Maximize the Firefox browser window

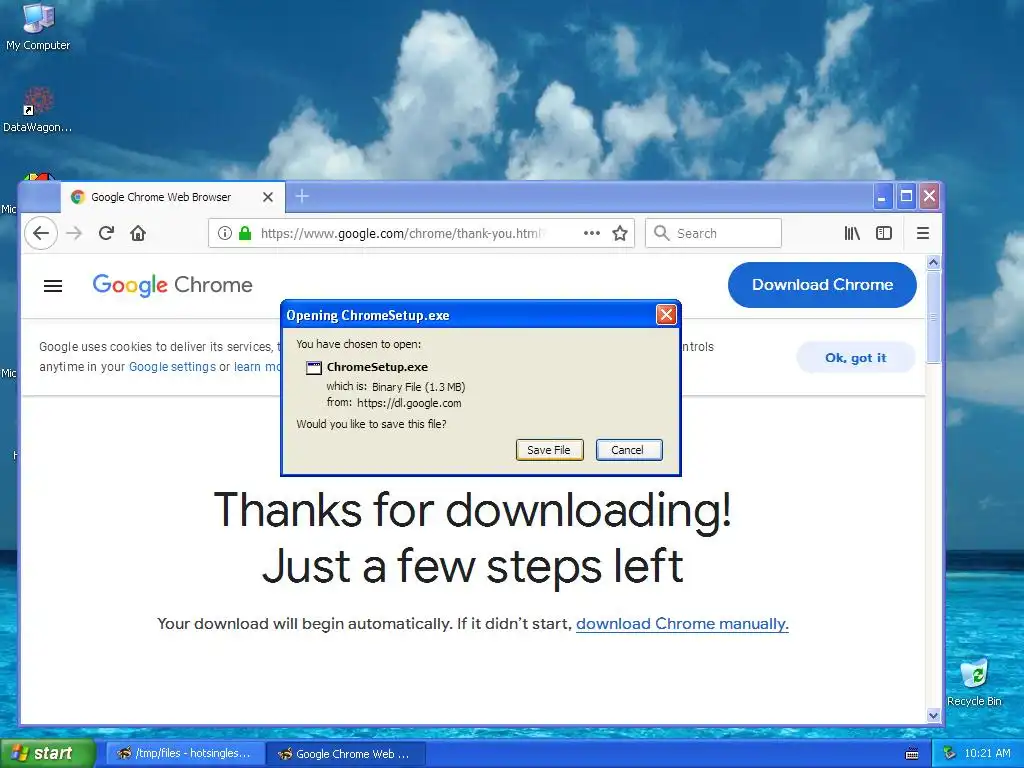[906, 197]
